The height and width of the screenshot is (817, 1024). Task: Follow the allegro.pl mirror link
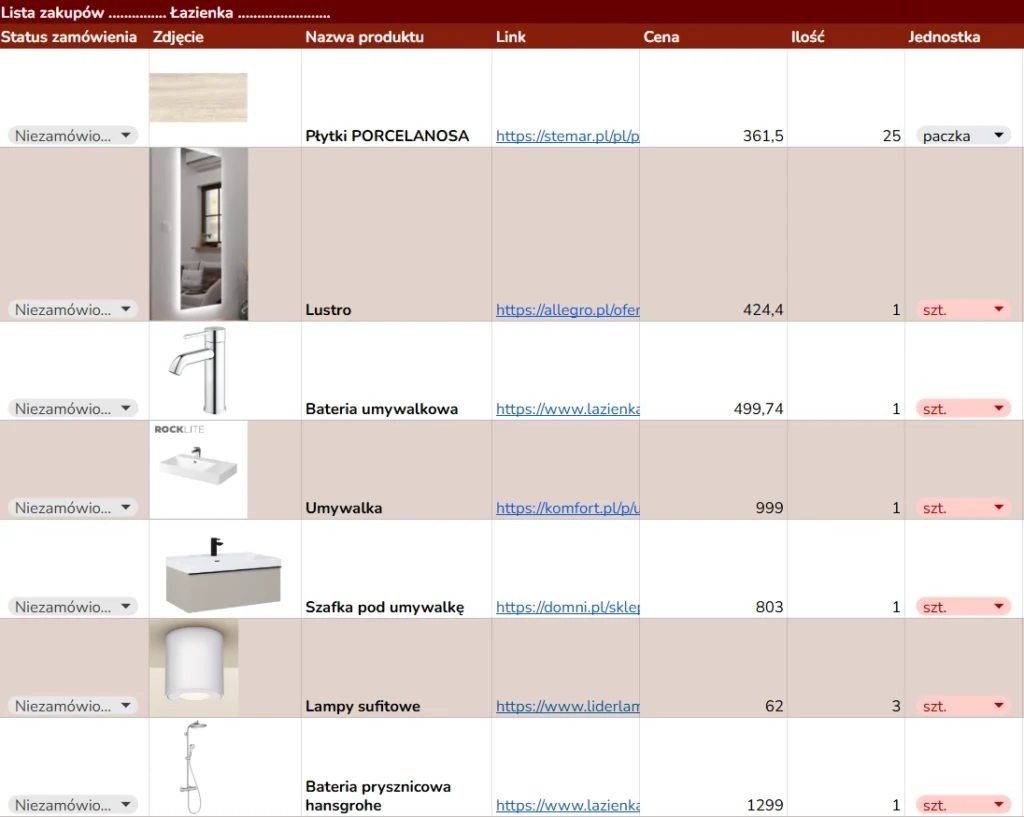coord(567,310)
